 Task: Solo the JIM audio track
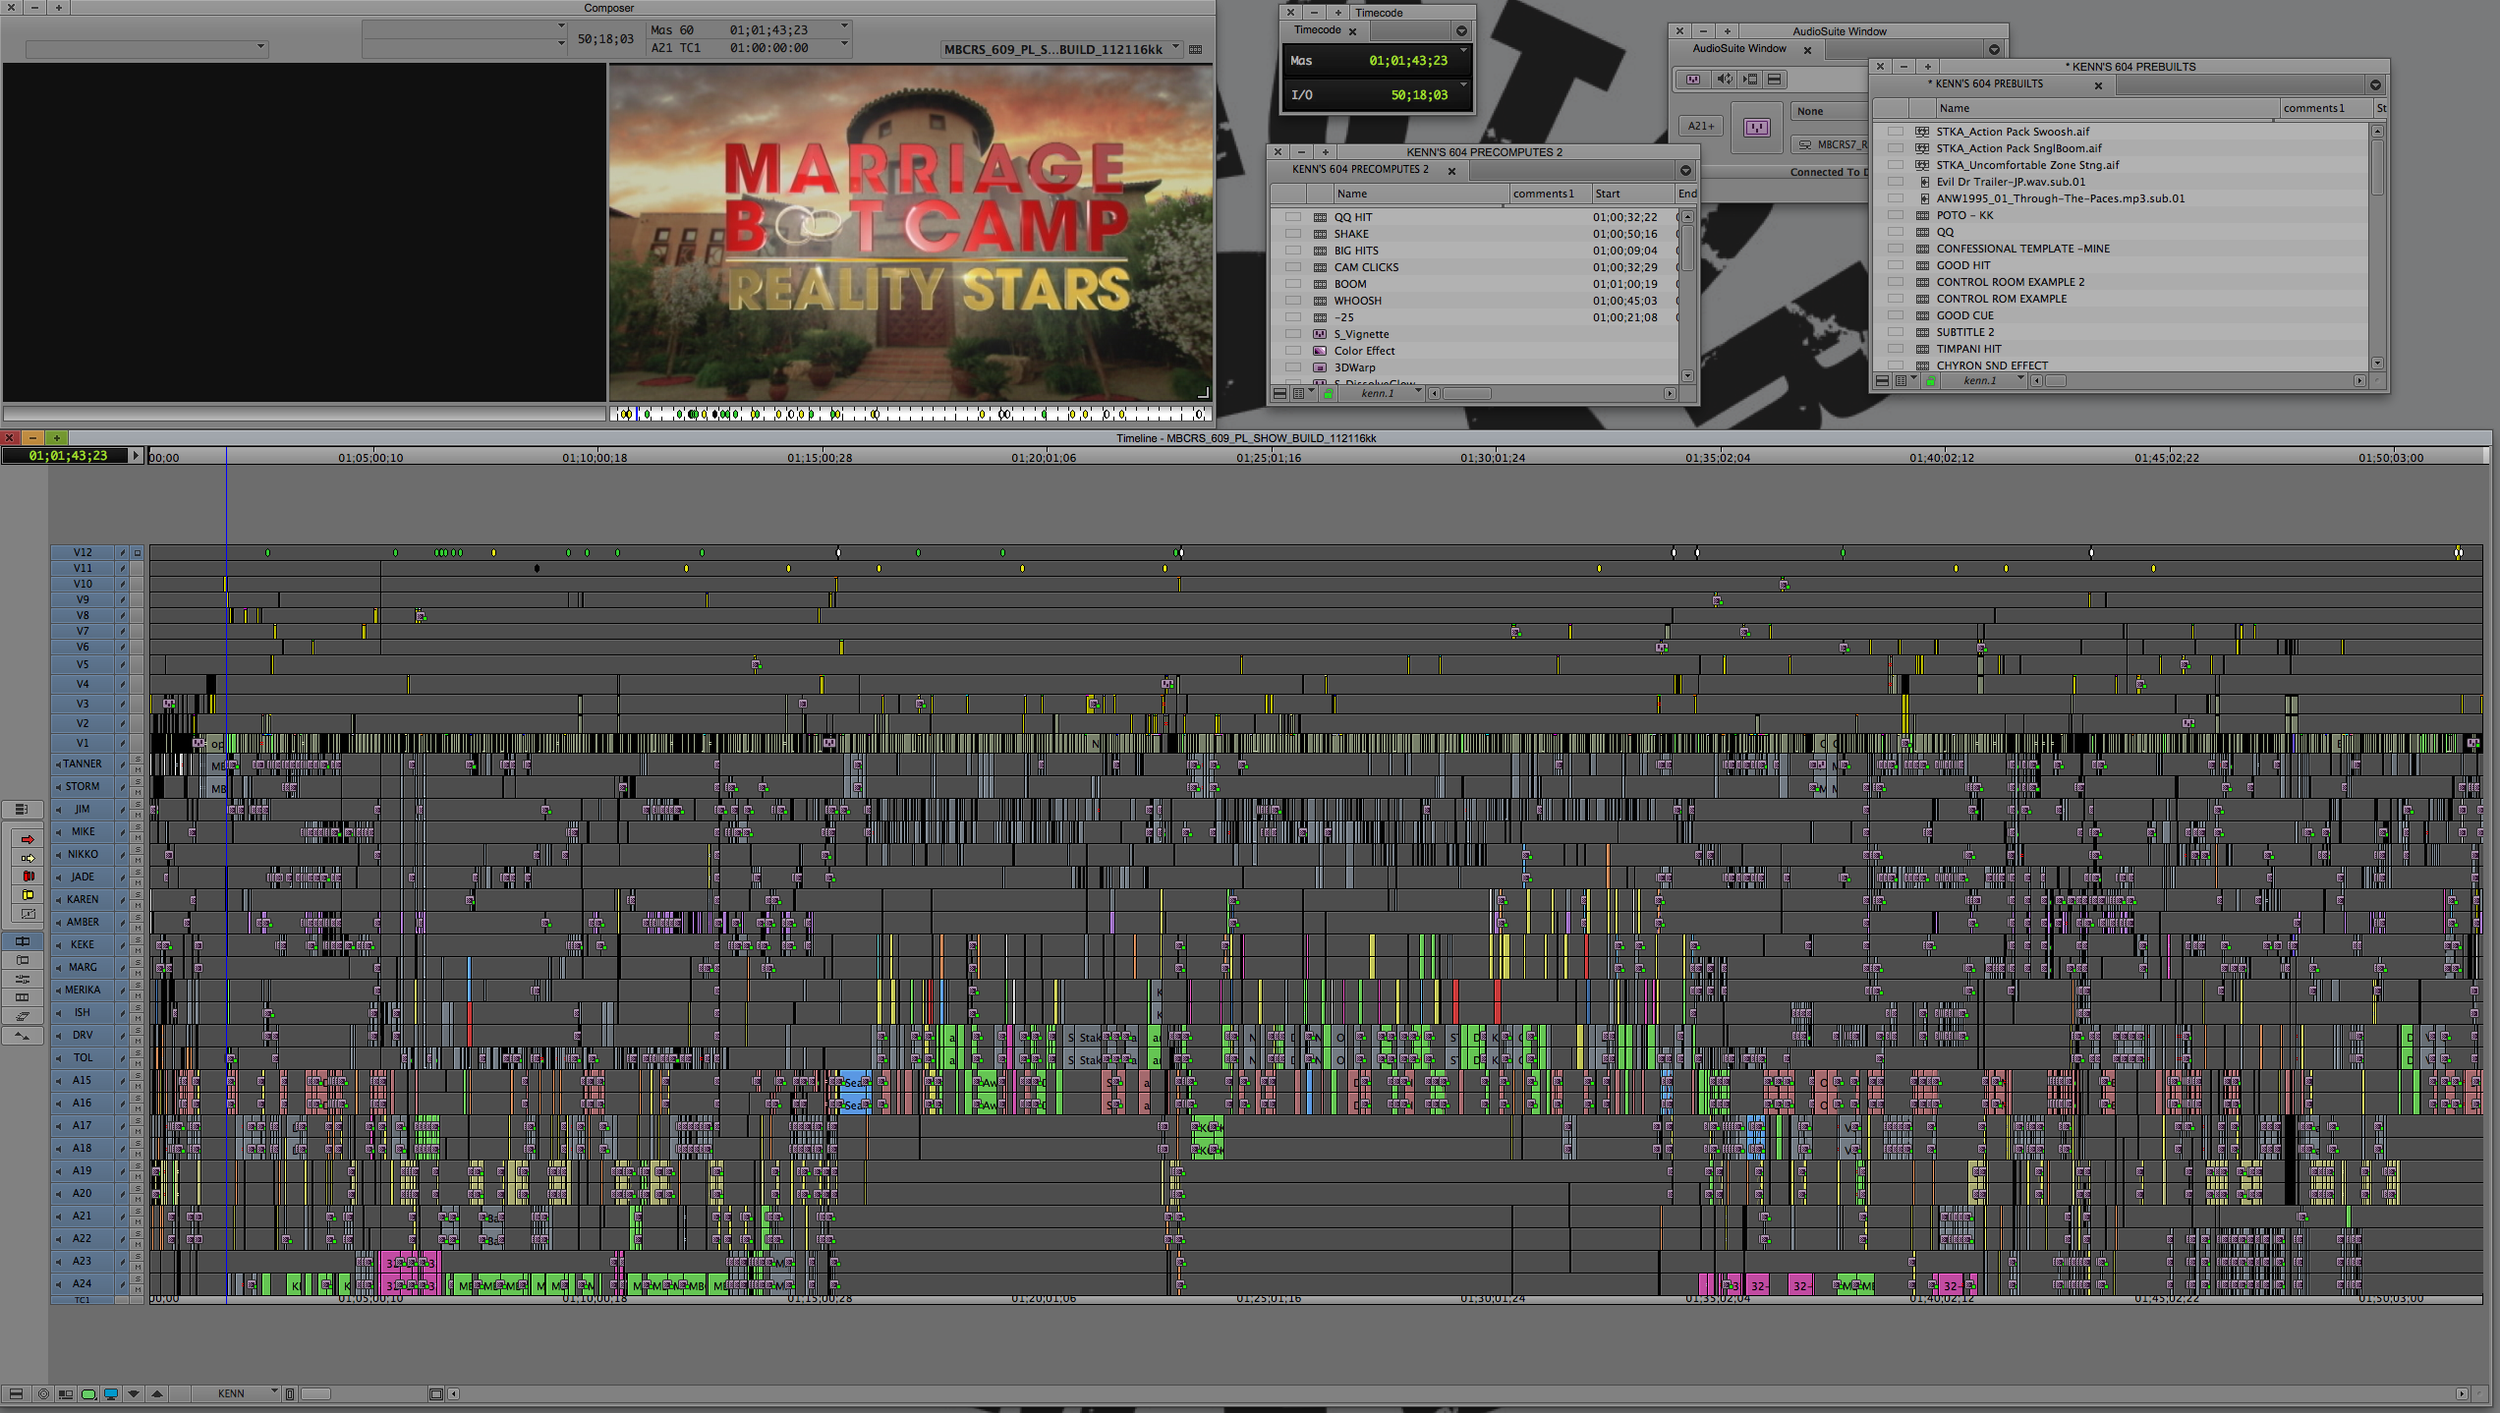(138, 804)
